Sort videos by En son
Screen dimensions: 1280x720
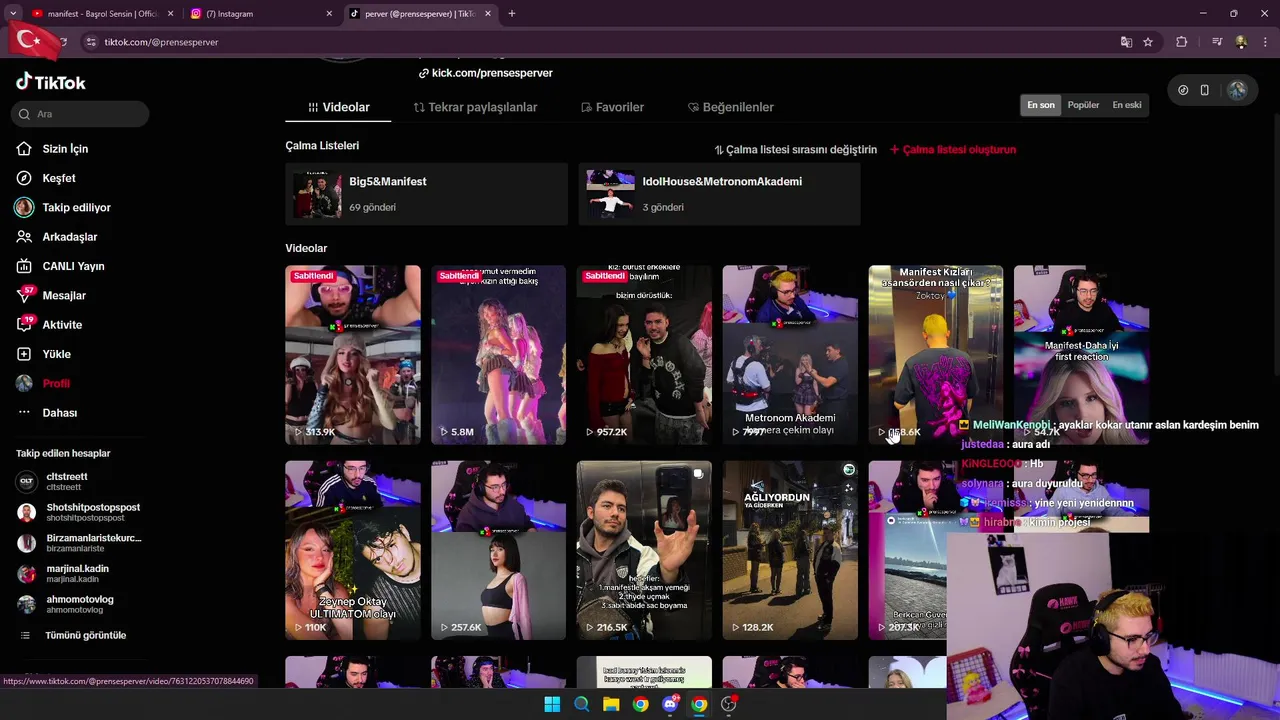[x=1040, y=105]
